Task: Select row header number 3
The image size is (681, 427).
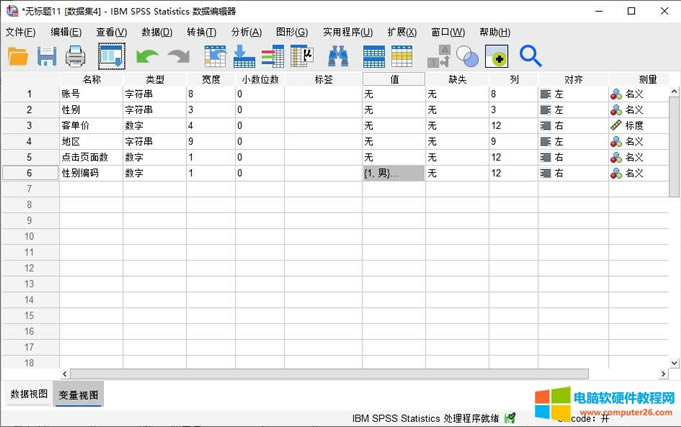Action: tap(30, 126)
